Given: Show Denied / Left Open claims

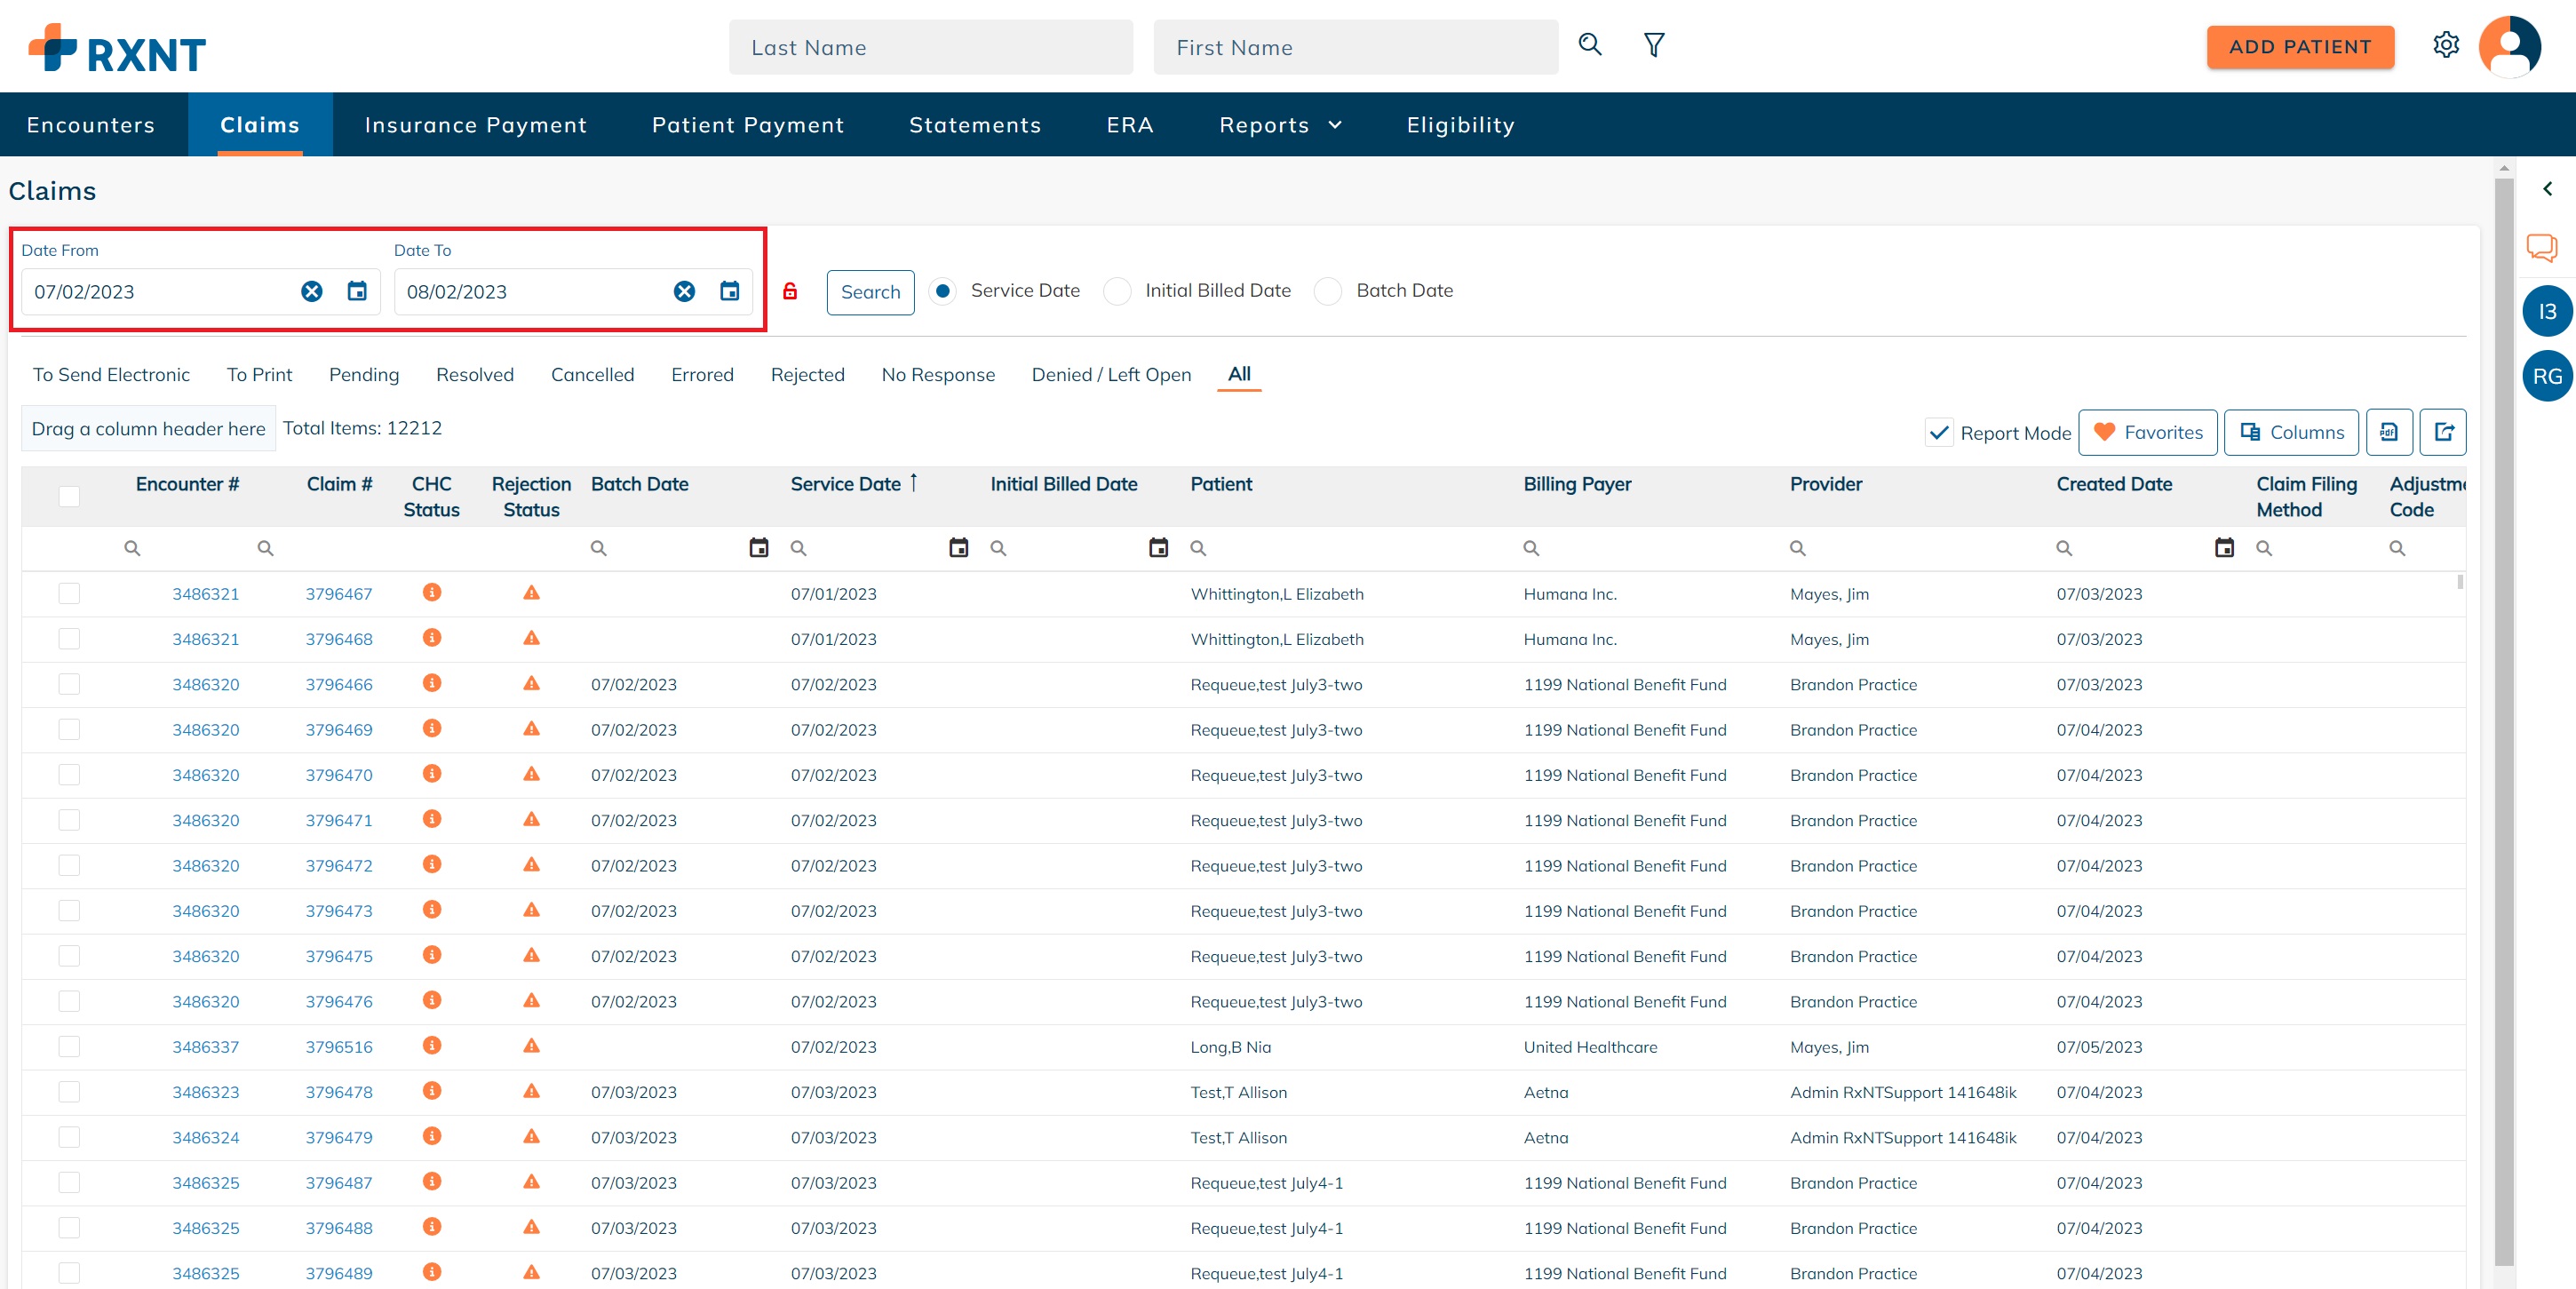Looking at the screenshot, I should pyautogui.click(x=1111, y=374).
